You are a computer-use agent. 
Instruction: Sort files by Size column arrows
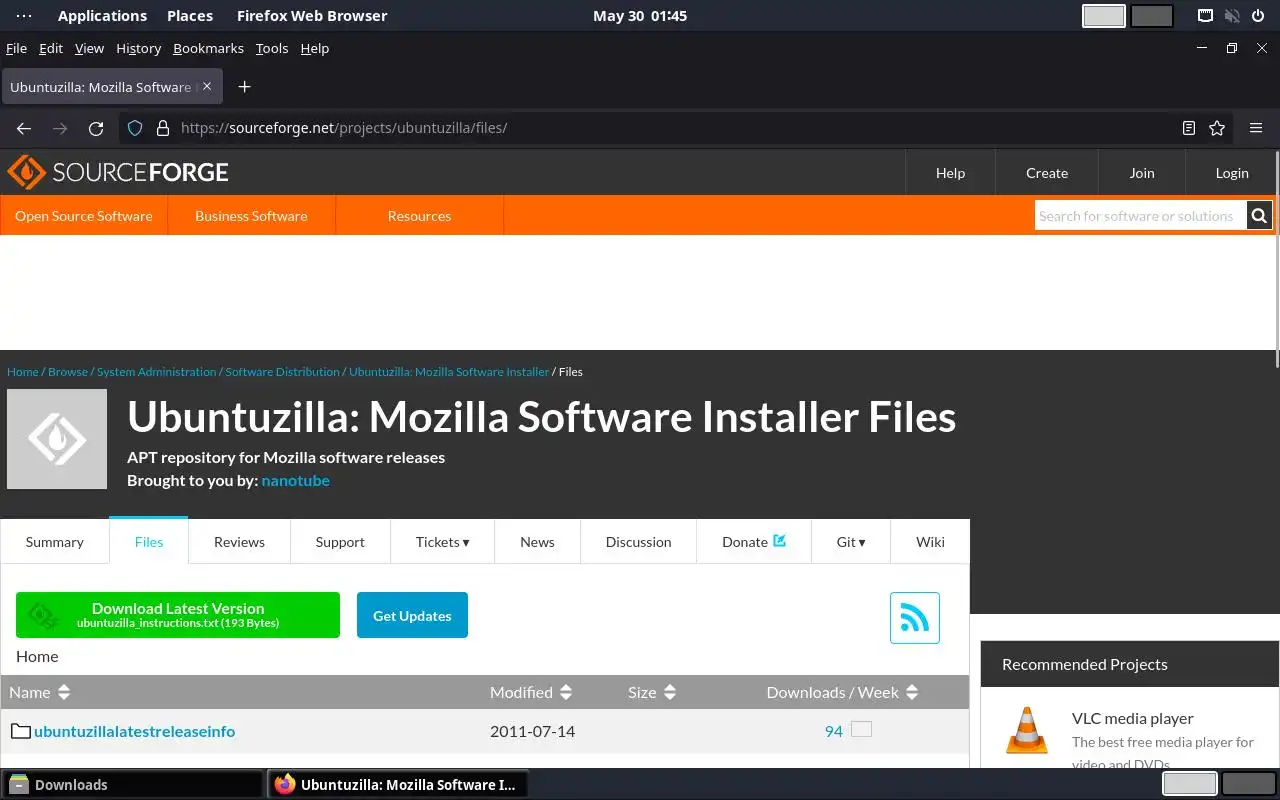[670, 692]
